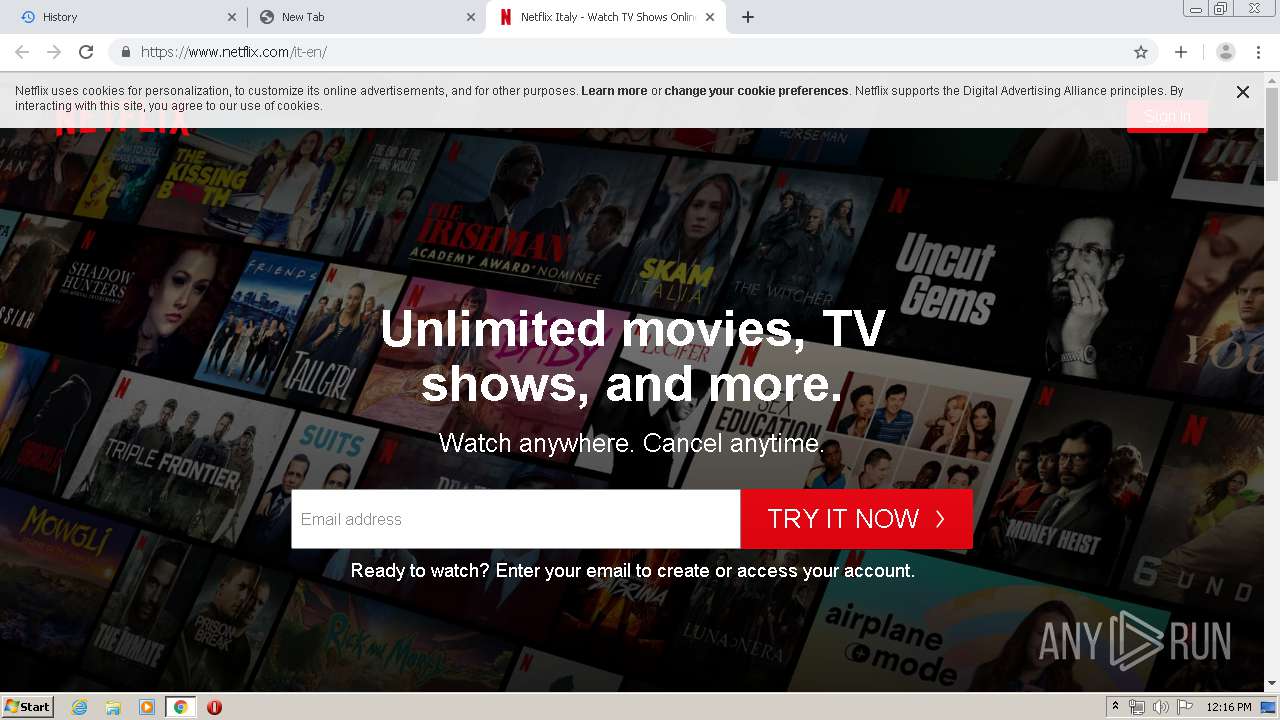Viewport: 1280px width, 720px height.
Task: Reload the Netflix page
Action: 86,52
